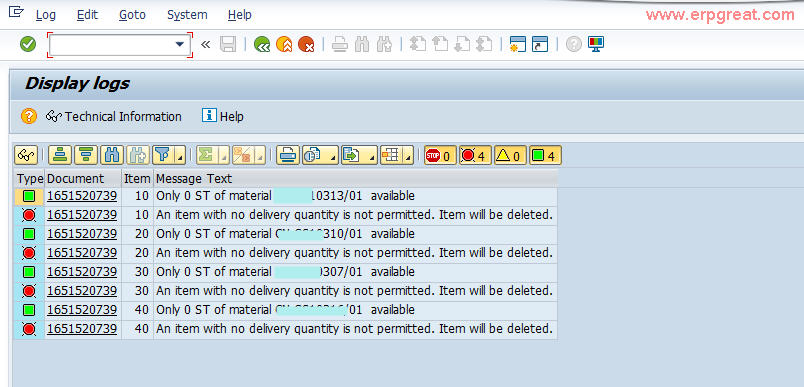Create a new session via the window icon
The width and height of the screenshot is (804, 387).
(518, 45)
